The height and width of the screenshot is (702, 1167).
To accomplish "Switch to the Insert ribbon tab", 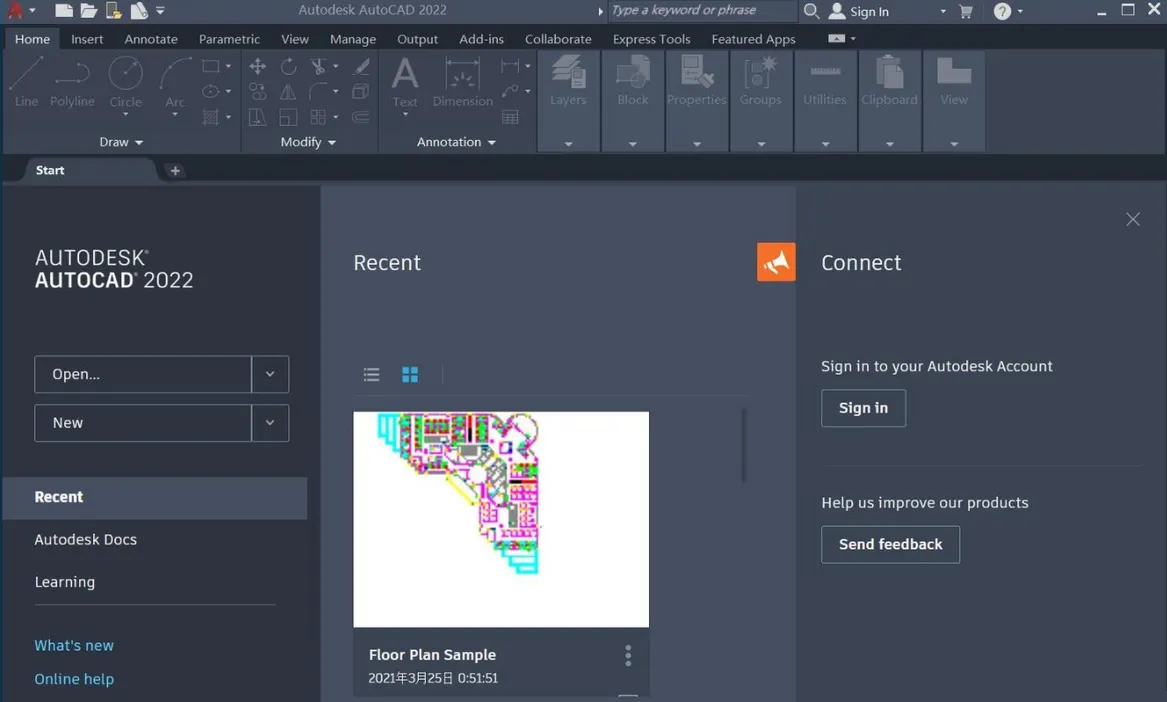I will (x=87, y=39).
